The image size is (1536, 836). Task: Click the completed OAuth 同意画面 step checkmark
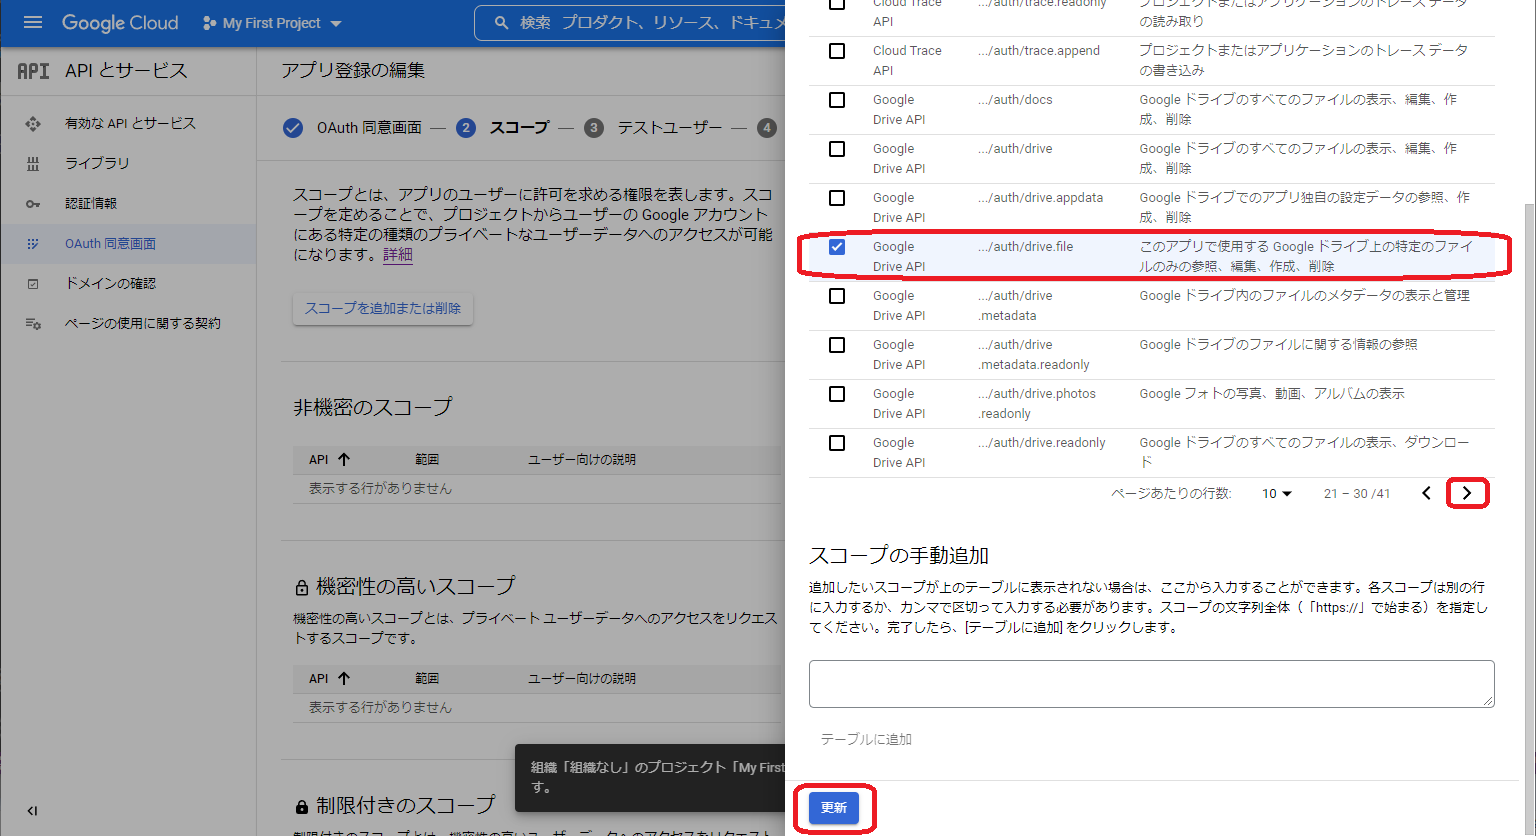[293, 128]
